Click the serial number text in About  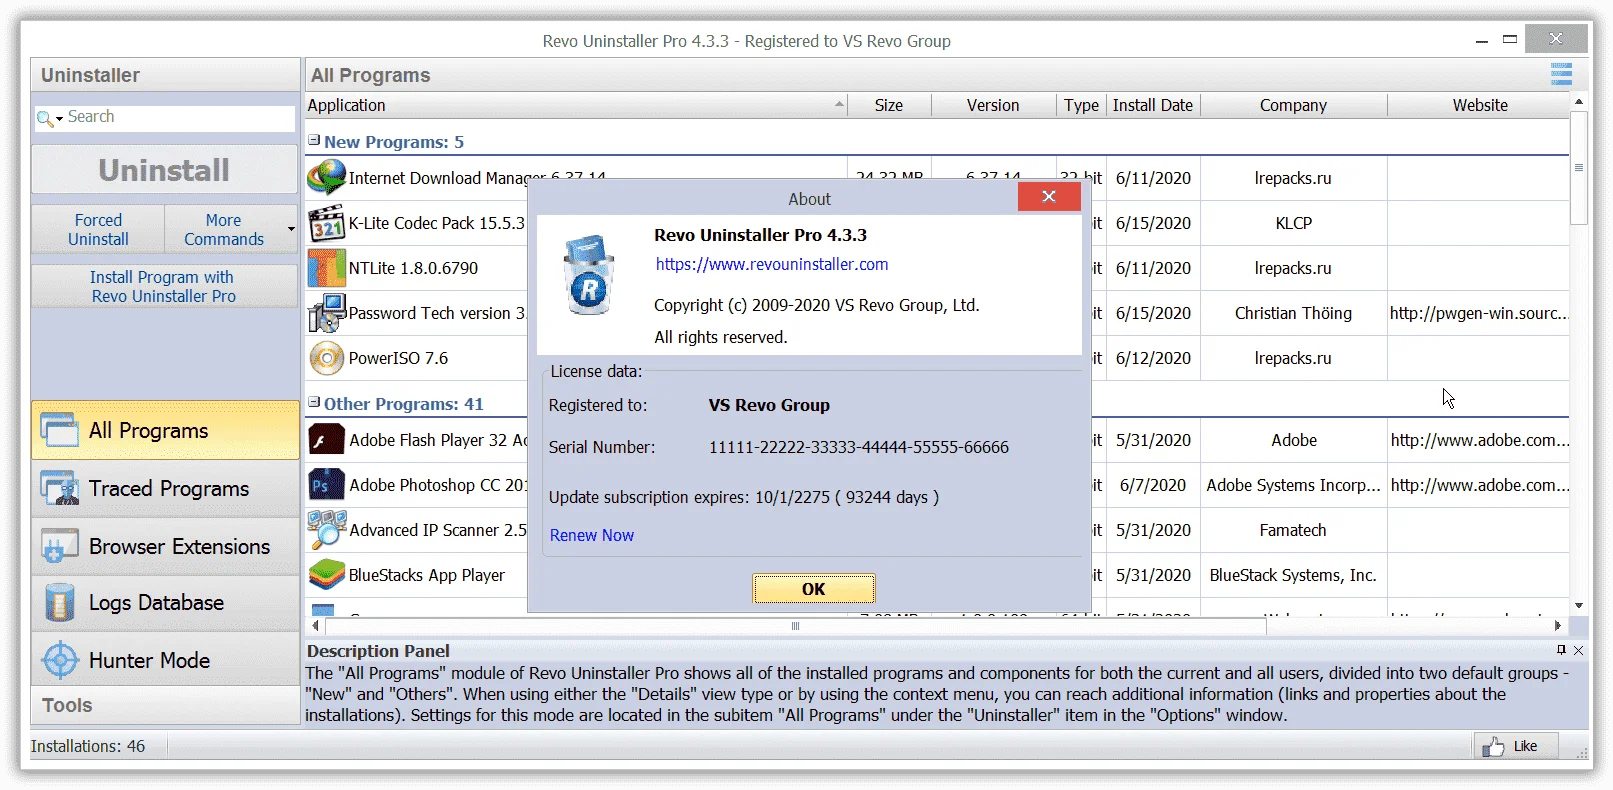coord(859,447)
